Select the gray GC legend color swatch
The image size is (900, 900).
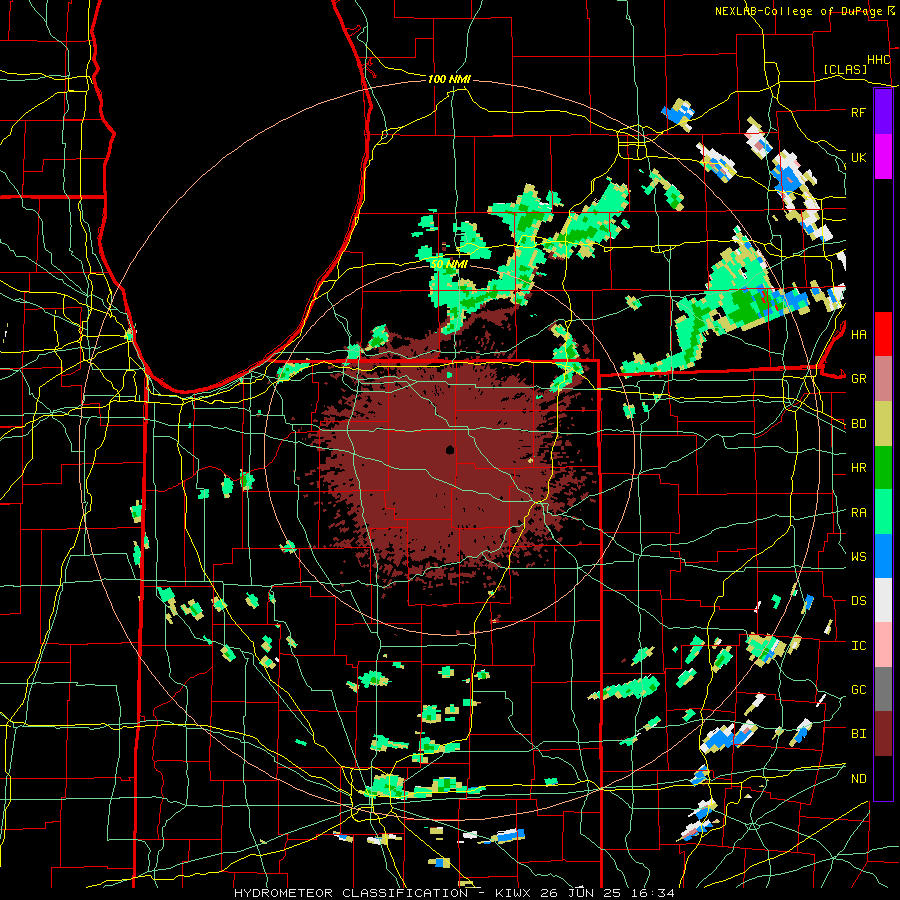(883, 689)
